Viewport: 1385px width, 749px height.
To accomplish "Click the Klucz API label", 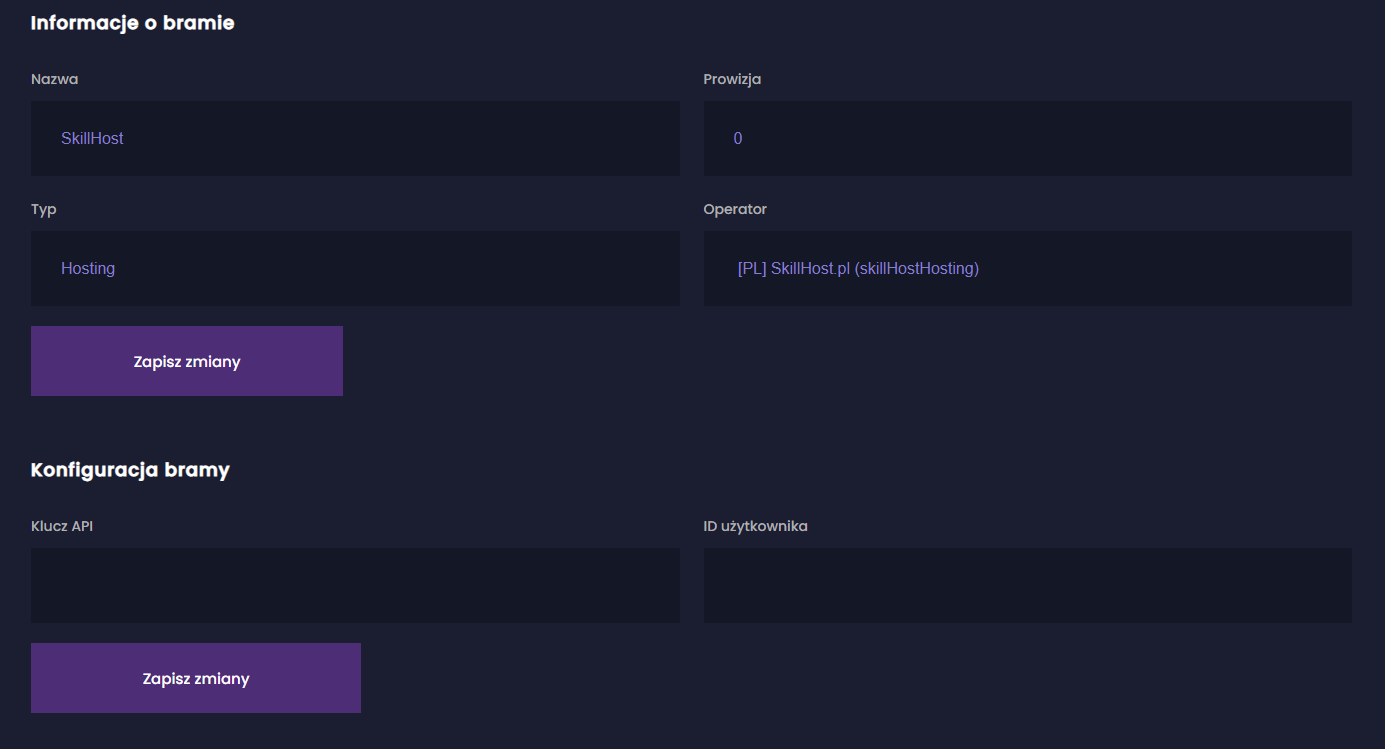I will point(62,526).
